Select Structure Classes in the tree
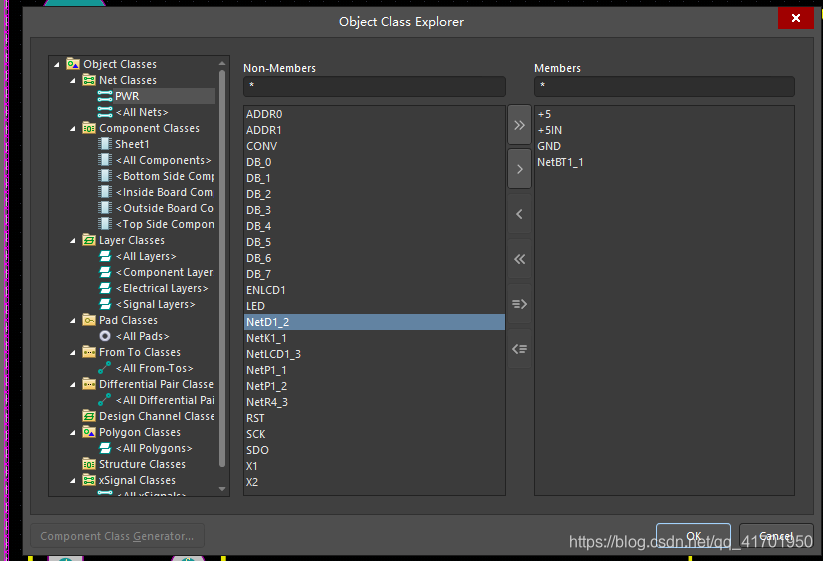Screen dimensions: 823x561 point(142,464)
